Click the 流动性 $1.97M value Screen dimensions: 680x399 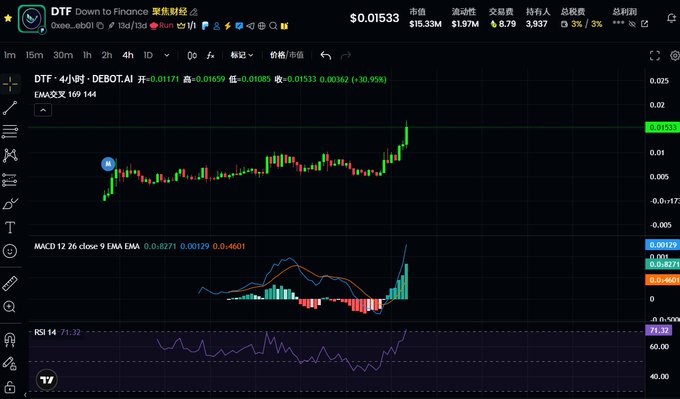click(x=465, y=24)
